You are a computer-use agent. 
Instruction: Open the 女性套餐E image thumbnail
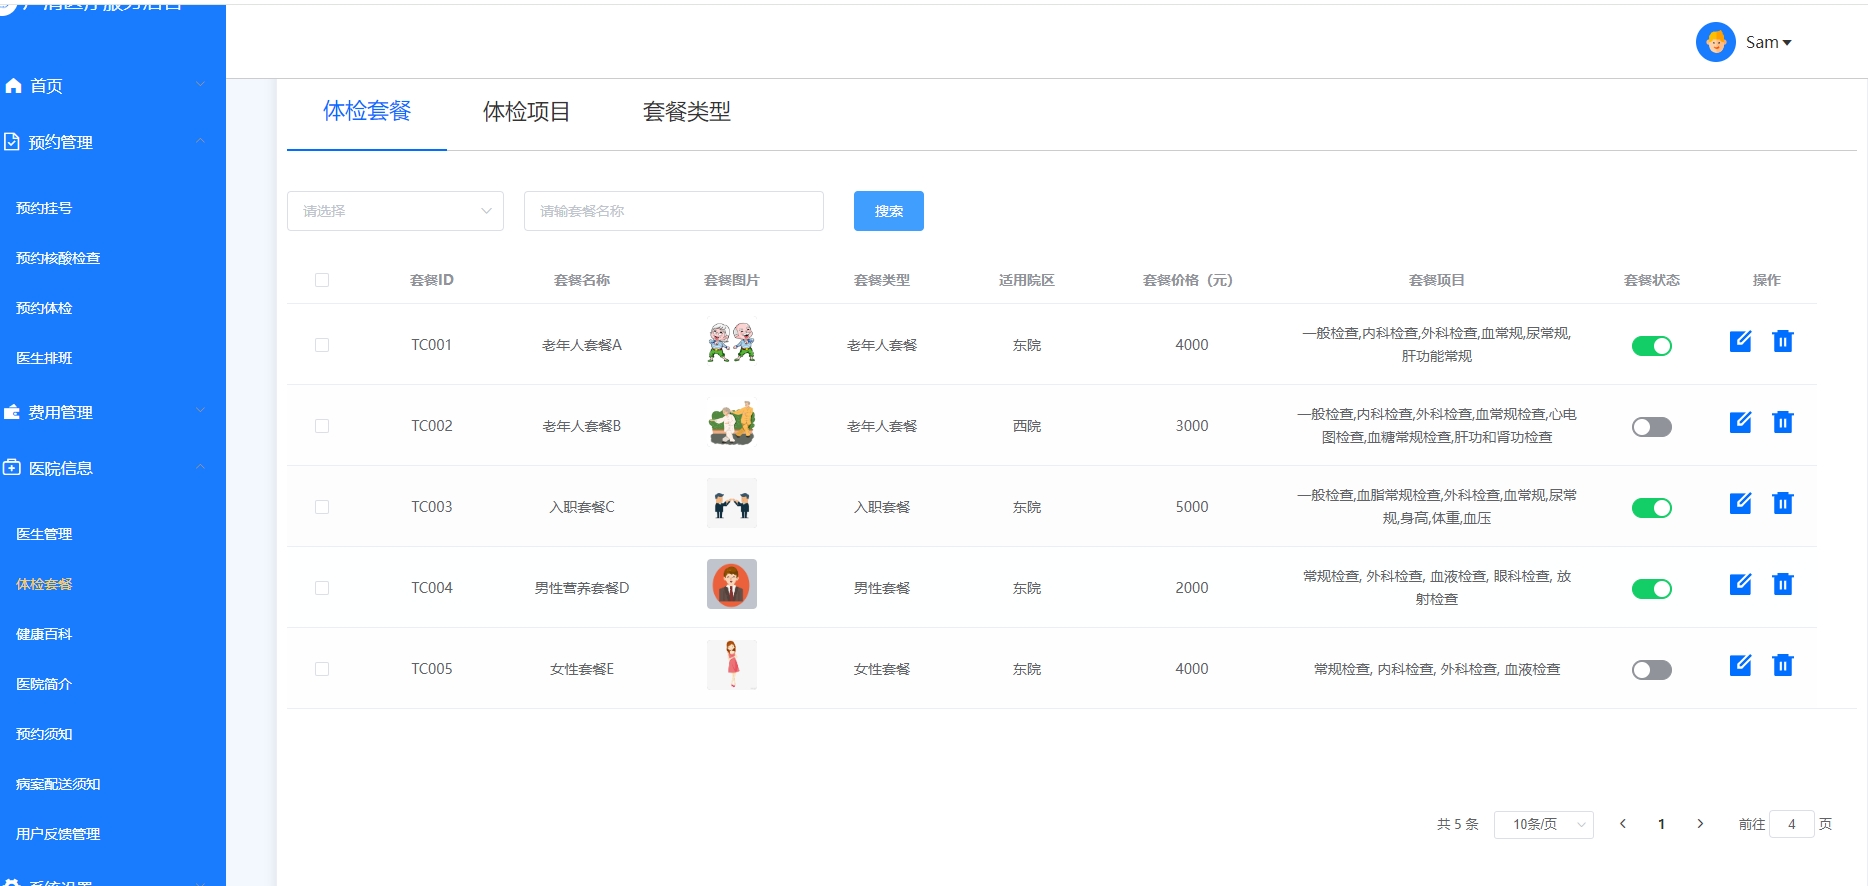click(x=732, y=665)
